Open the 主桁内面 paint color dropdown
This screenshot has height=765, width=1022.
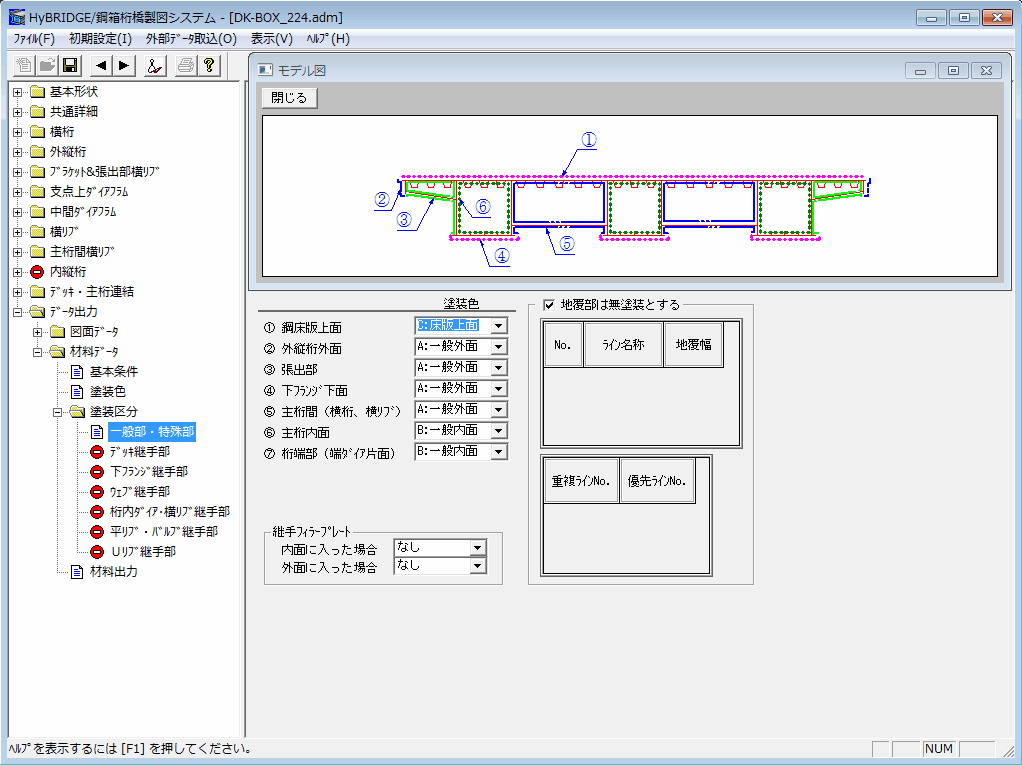(498, 430)
